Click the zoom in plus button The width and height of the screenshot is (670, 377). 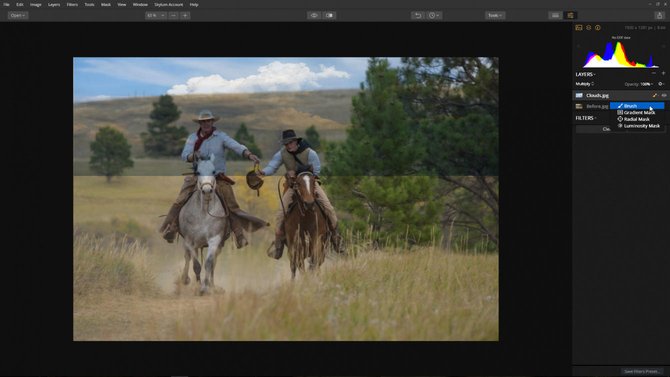[185, 15]
